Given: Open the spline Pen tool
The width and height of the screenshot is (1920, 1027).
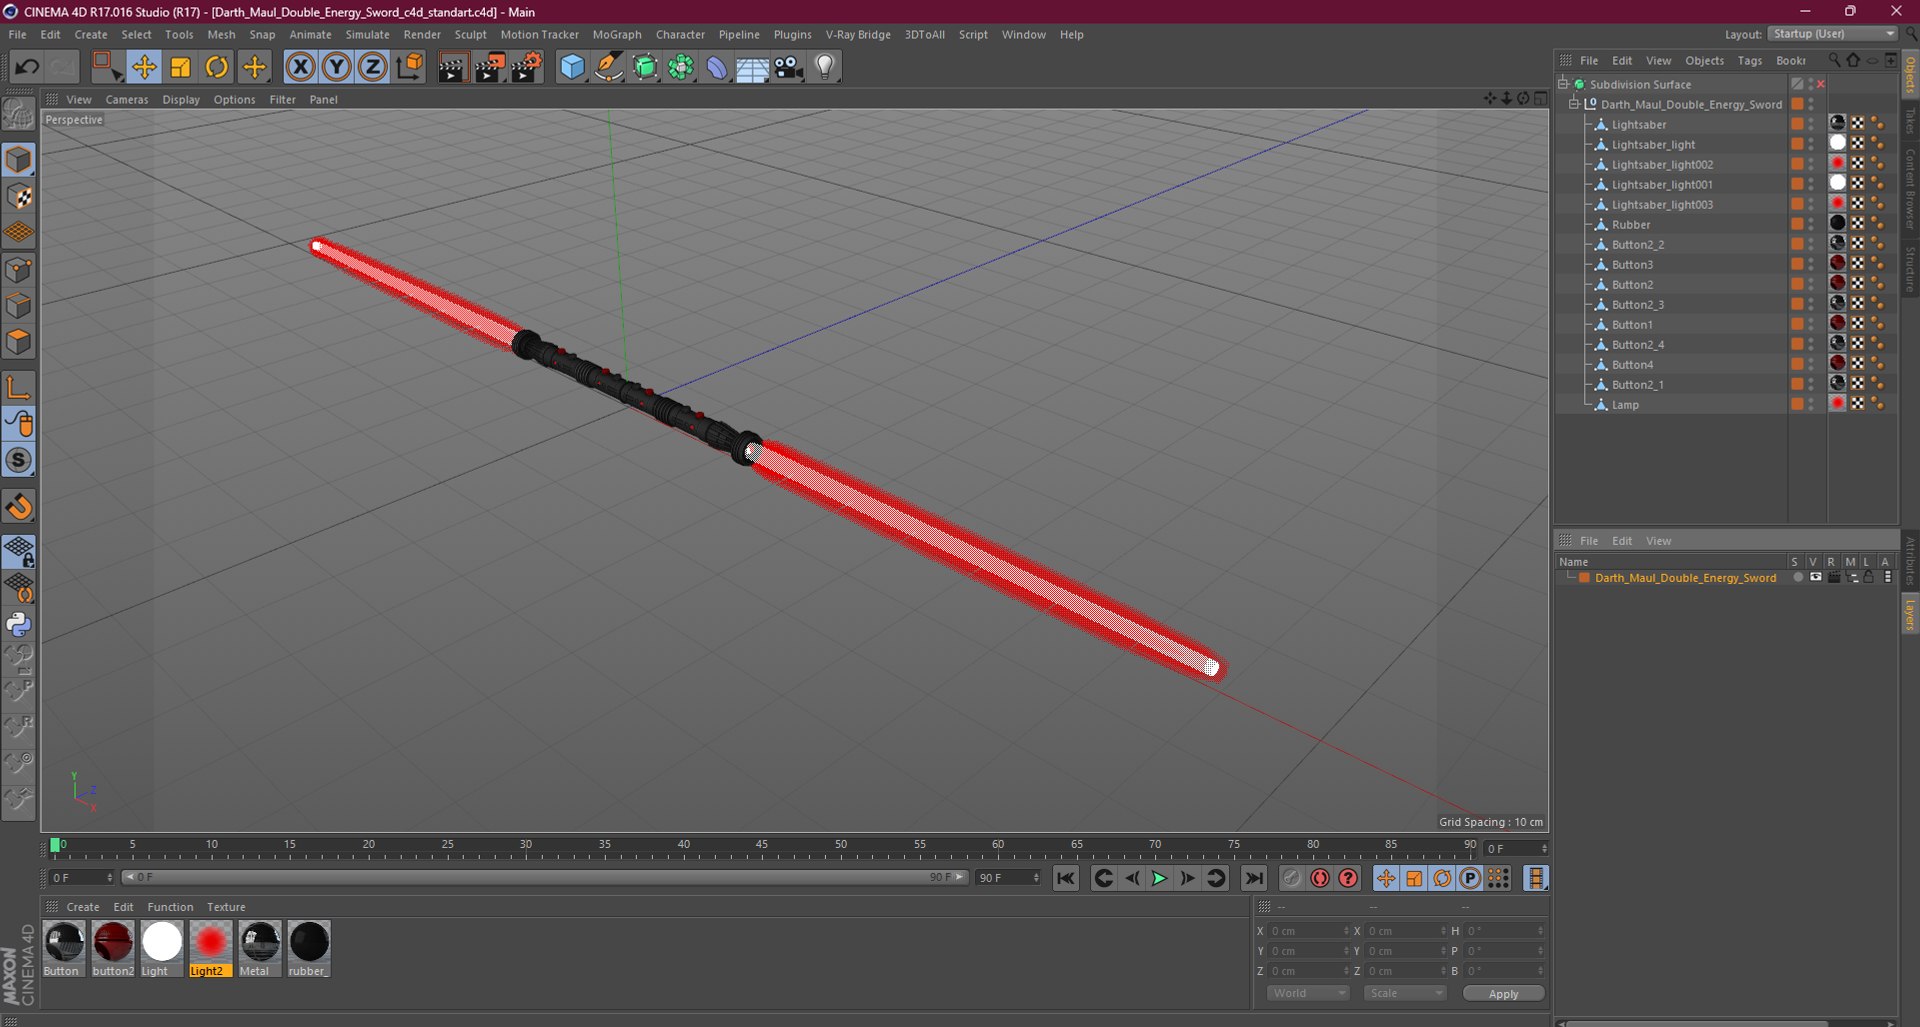Looking at the screenshot, I should point(608,67).
